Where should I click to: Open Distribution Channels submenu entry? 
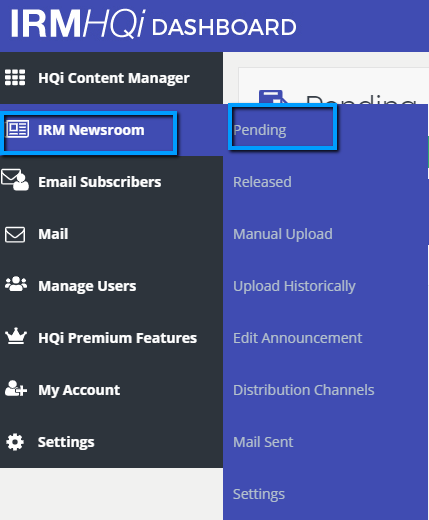[x=304, y=390]
